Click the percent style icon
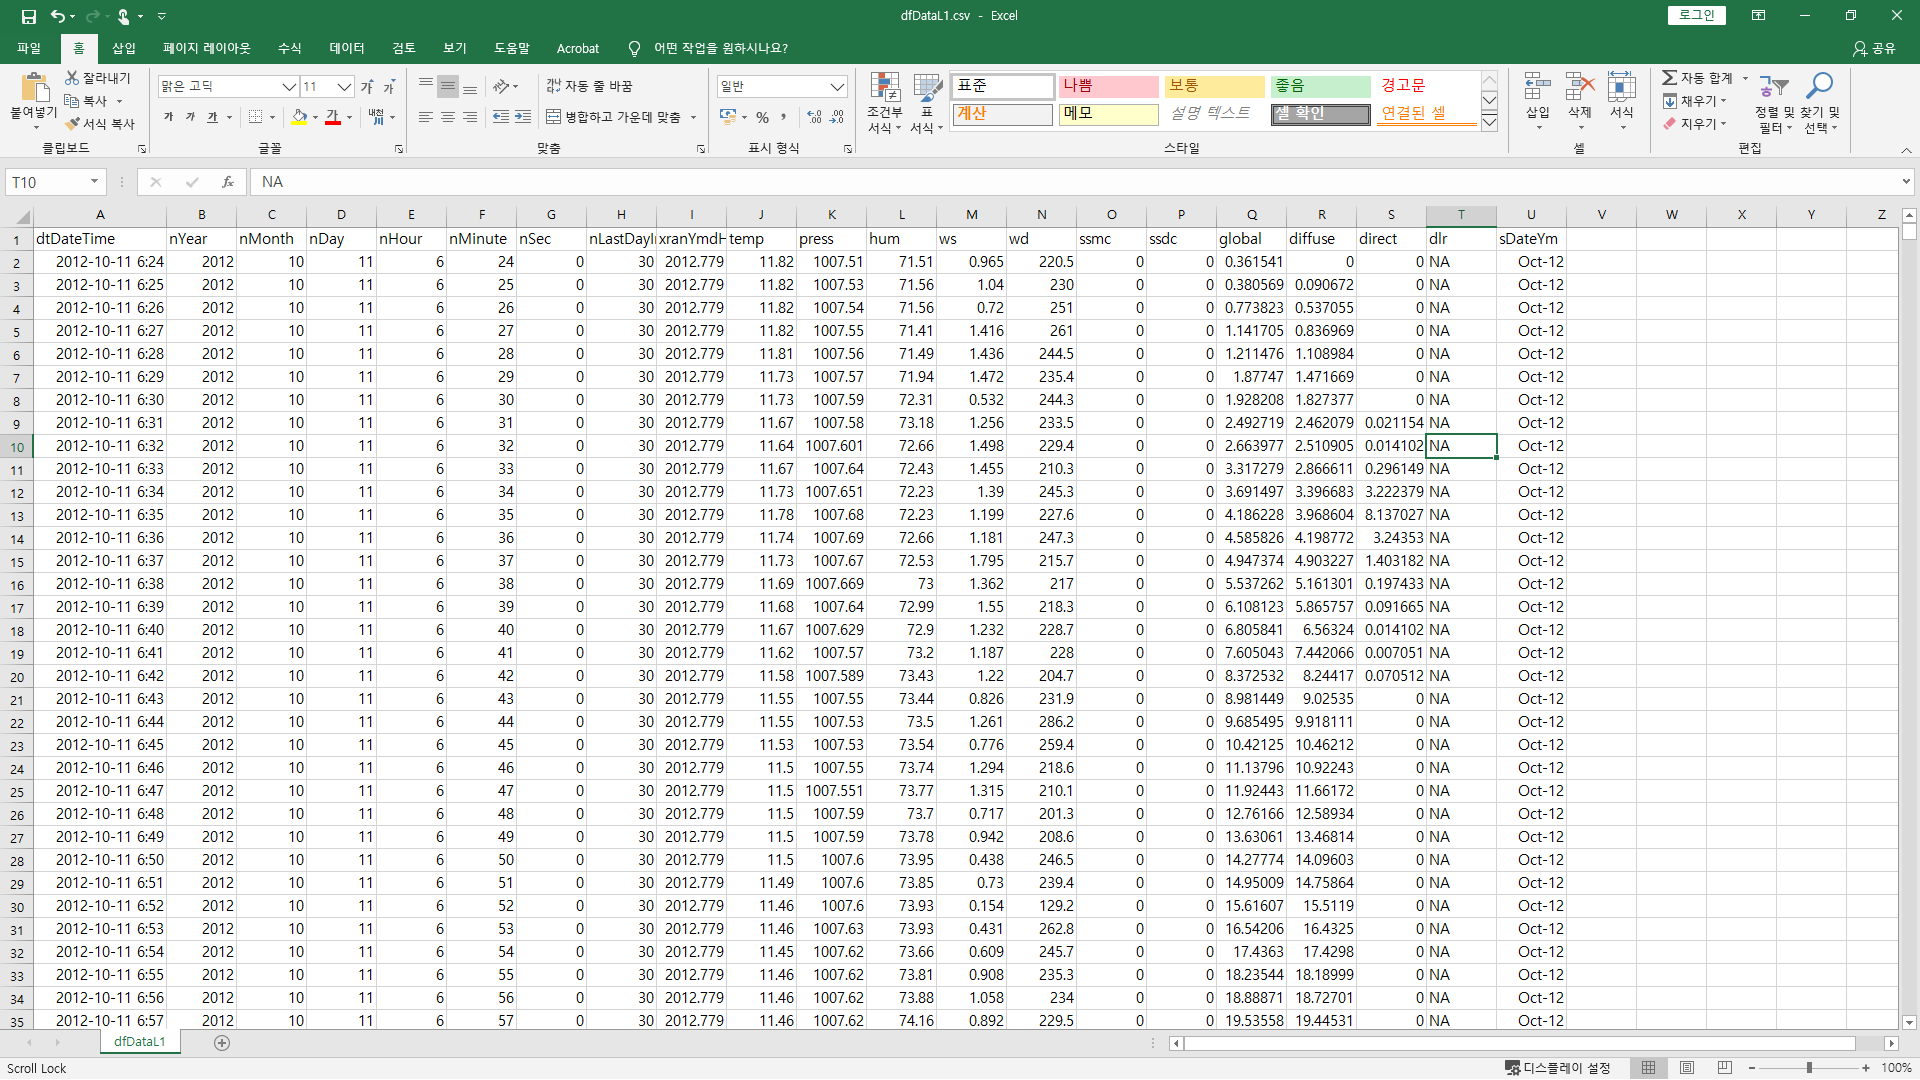Screen dimensions: 1920x1080 [762, 117]
